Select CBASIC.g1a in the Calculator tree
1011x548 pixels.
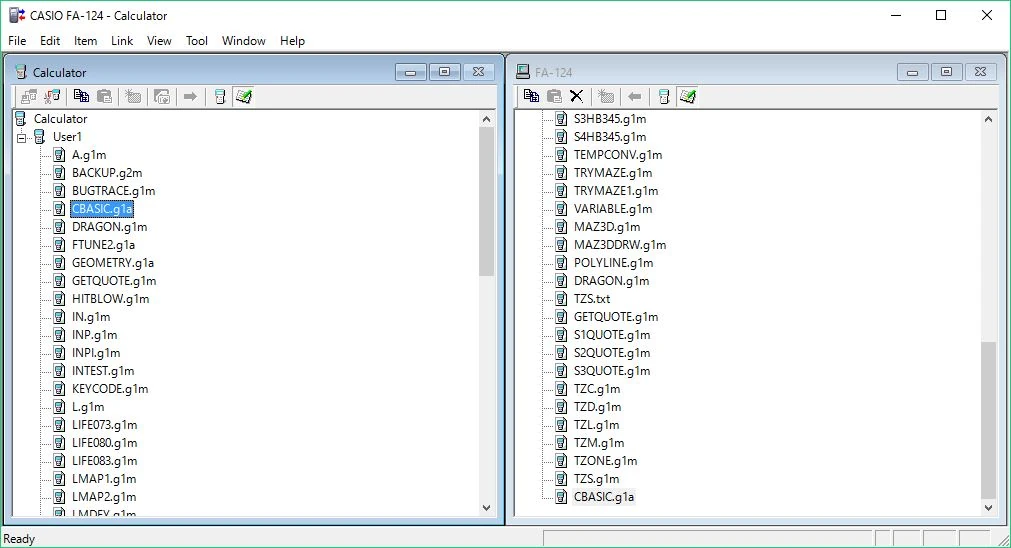[x=102, y=209]
